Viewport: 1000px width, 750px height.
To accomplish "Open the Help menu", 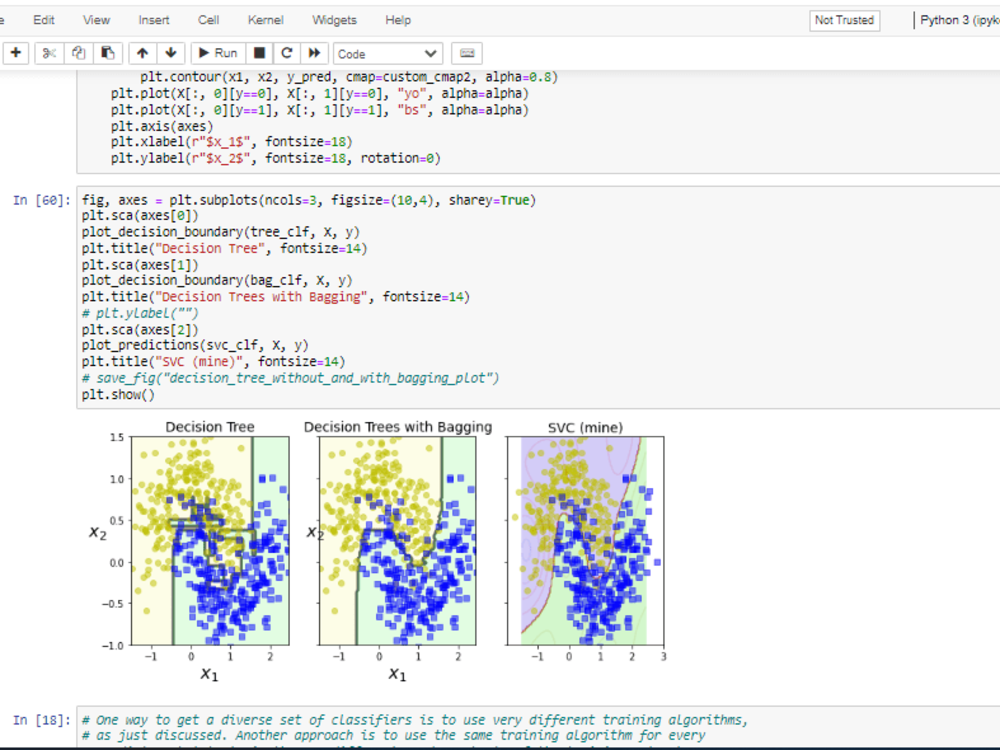I will coord(398,20).
